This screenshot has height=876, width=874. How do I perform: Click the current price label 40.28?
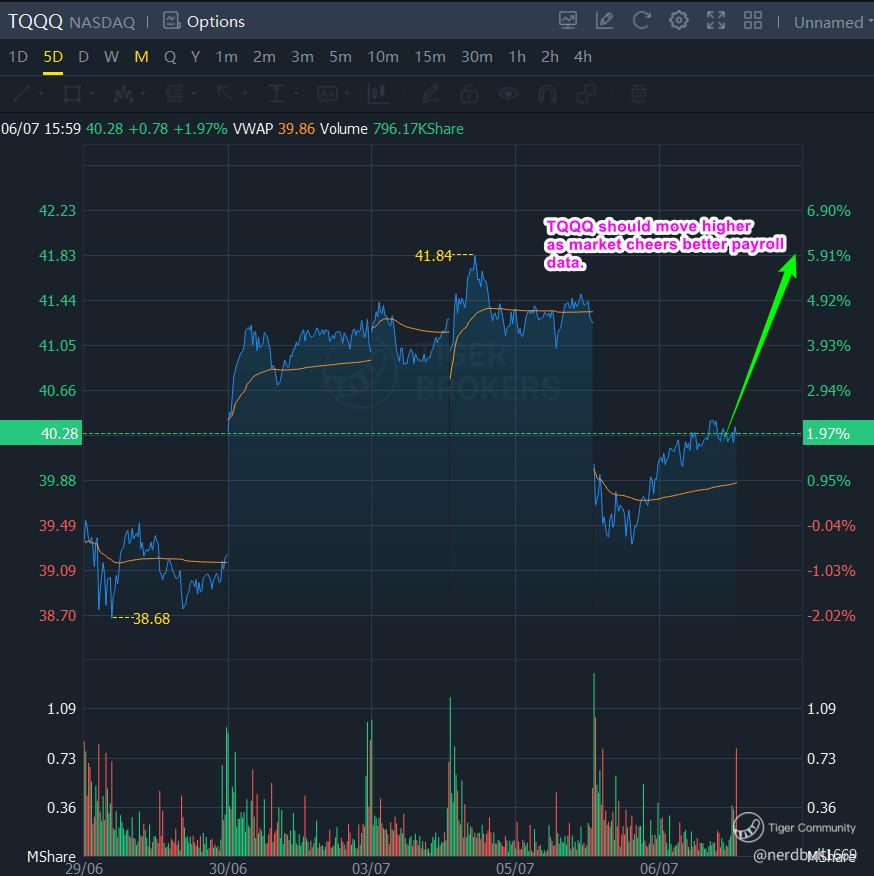41,433
